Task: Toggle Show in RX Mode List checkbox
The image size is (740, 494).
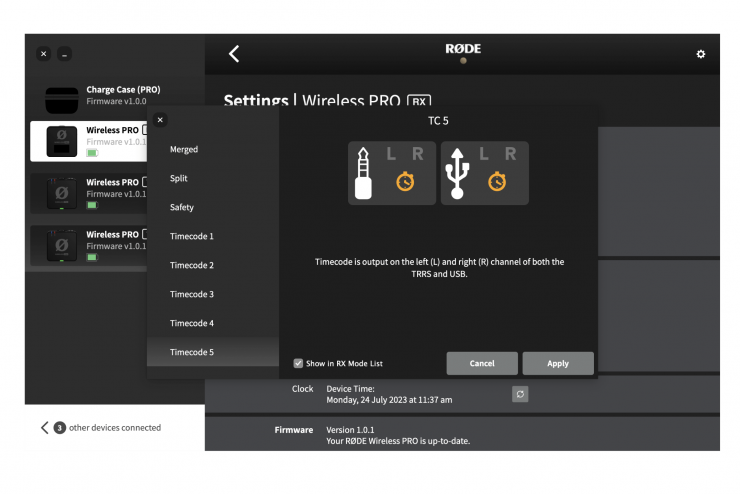Action: click(x=298, y=363)
